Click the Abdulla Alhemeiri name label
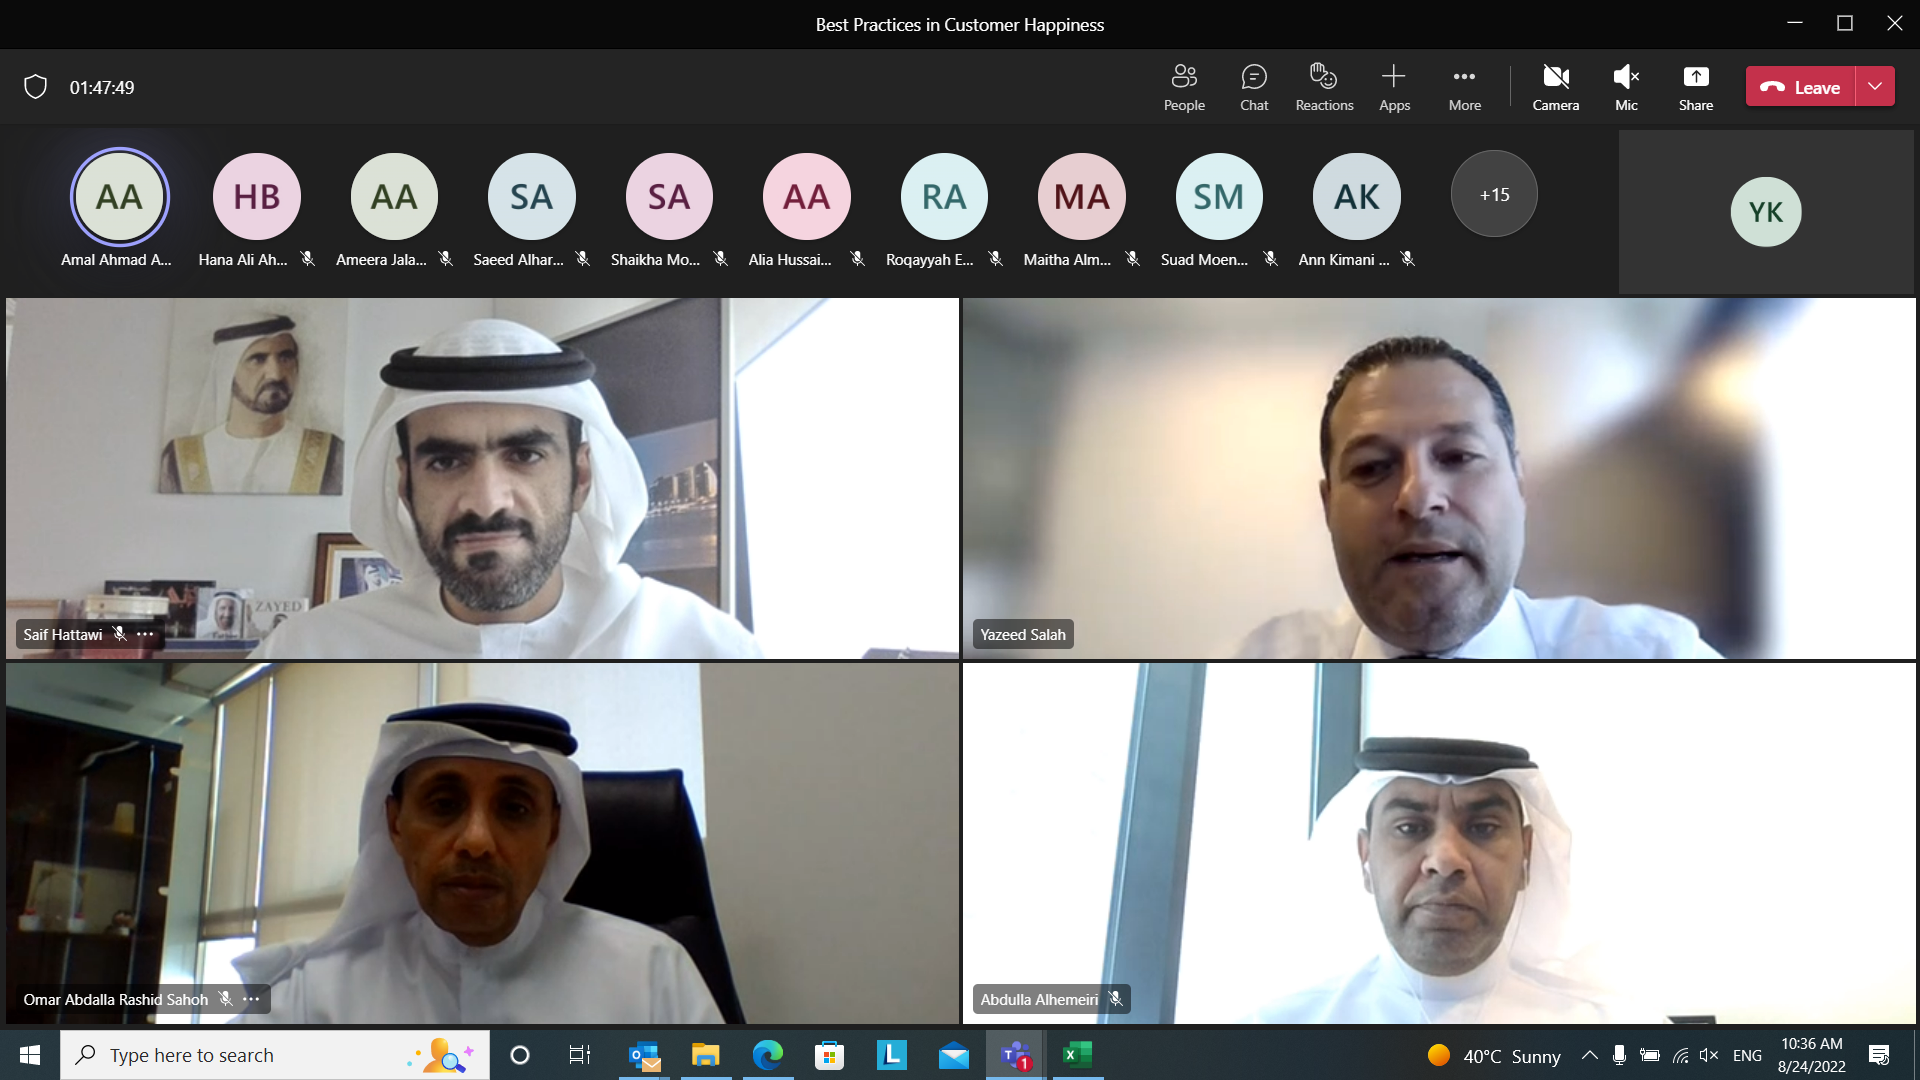 tap(1039, 999)
